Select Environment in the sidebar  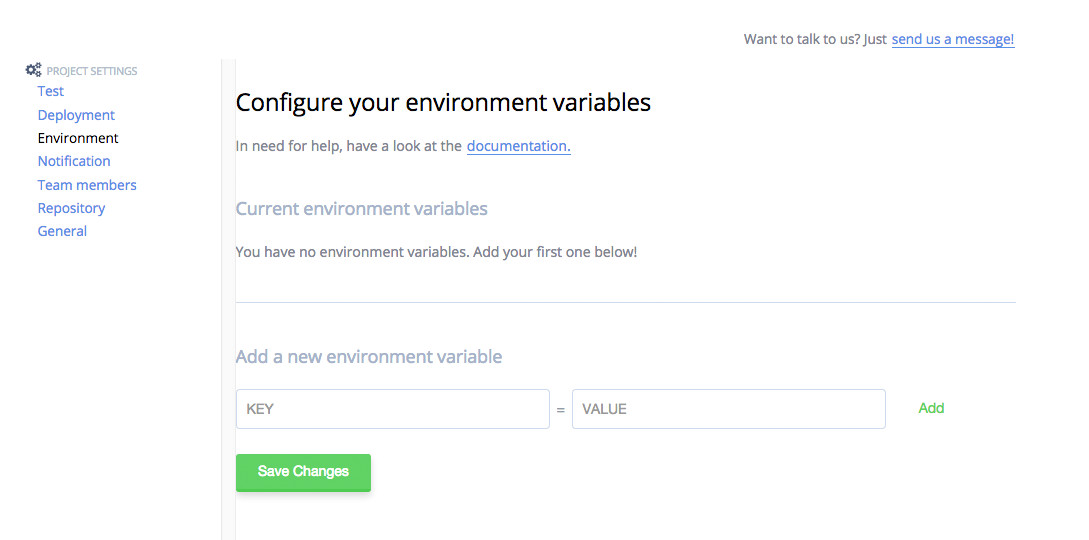coord(78,138)
